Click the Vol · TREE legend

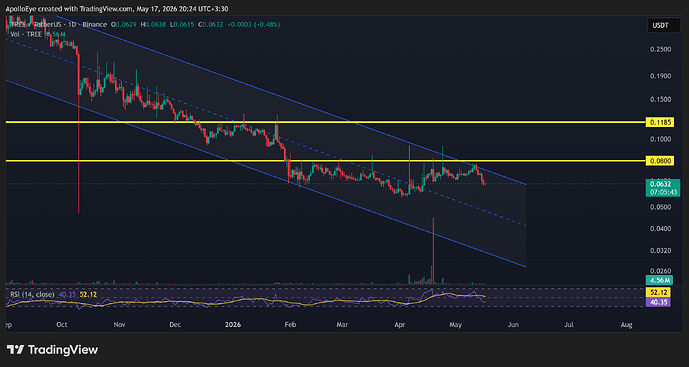[x=26, y=34]
